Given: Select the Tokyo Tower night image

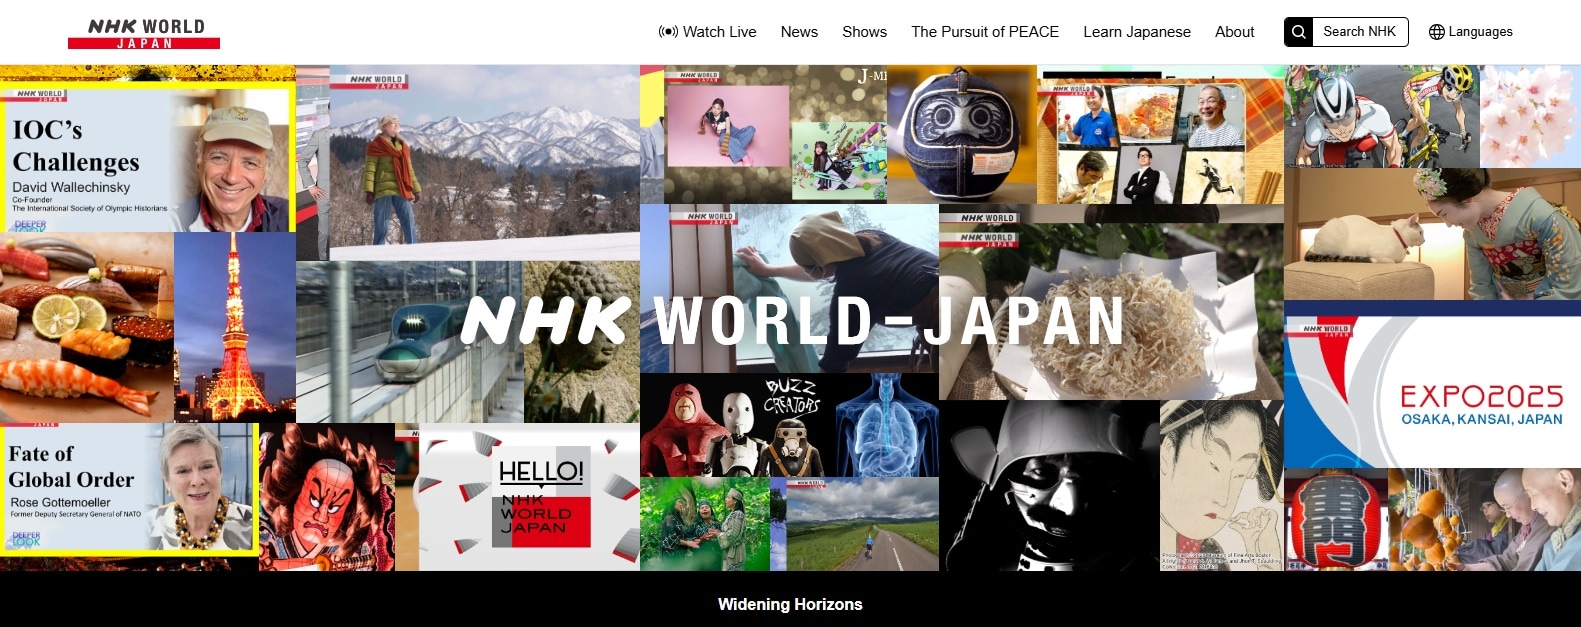Looking at the screenshot, I should coord(235,327).
